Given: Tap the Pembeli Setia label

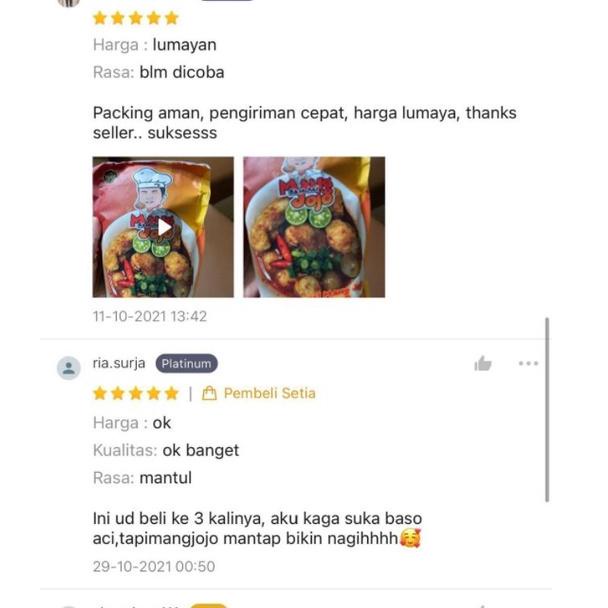Looking at the screenshot, I should coord(270,393).
